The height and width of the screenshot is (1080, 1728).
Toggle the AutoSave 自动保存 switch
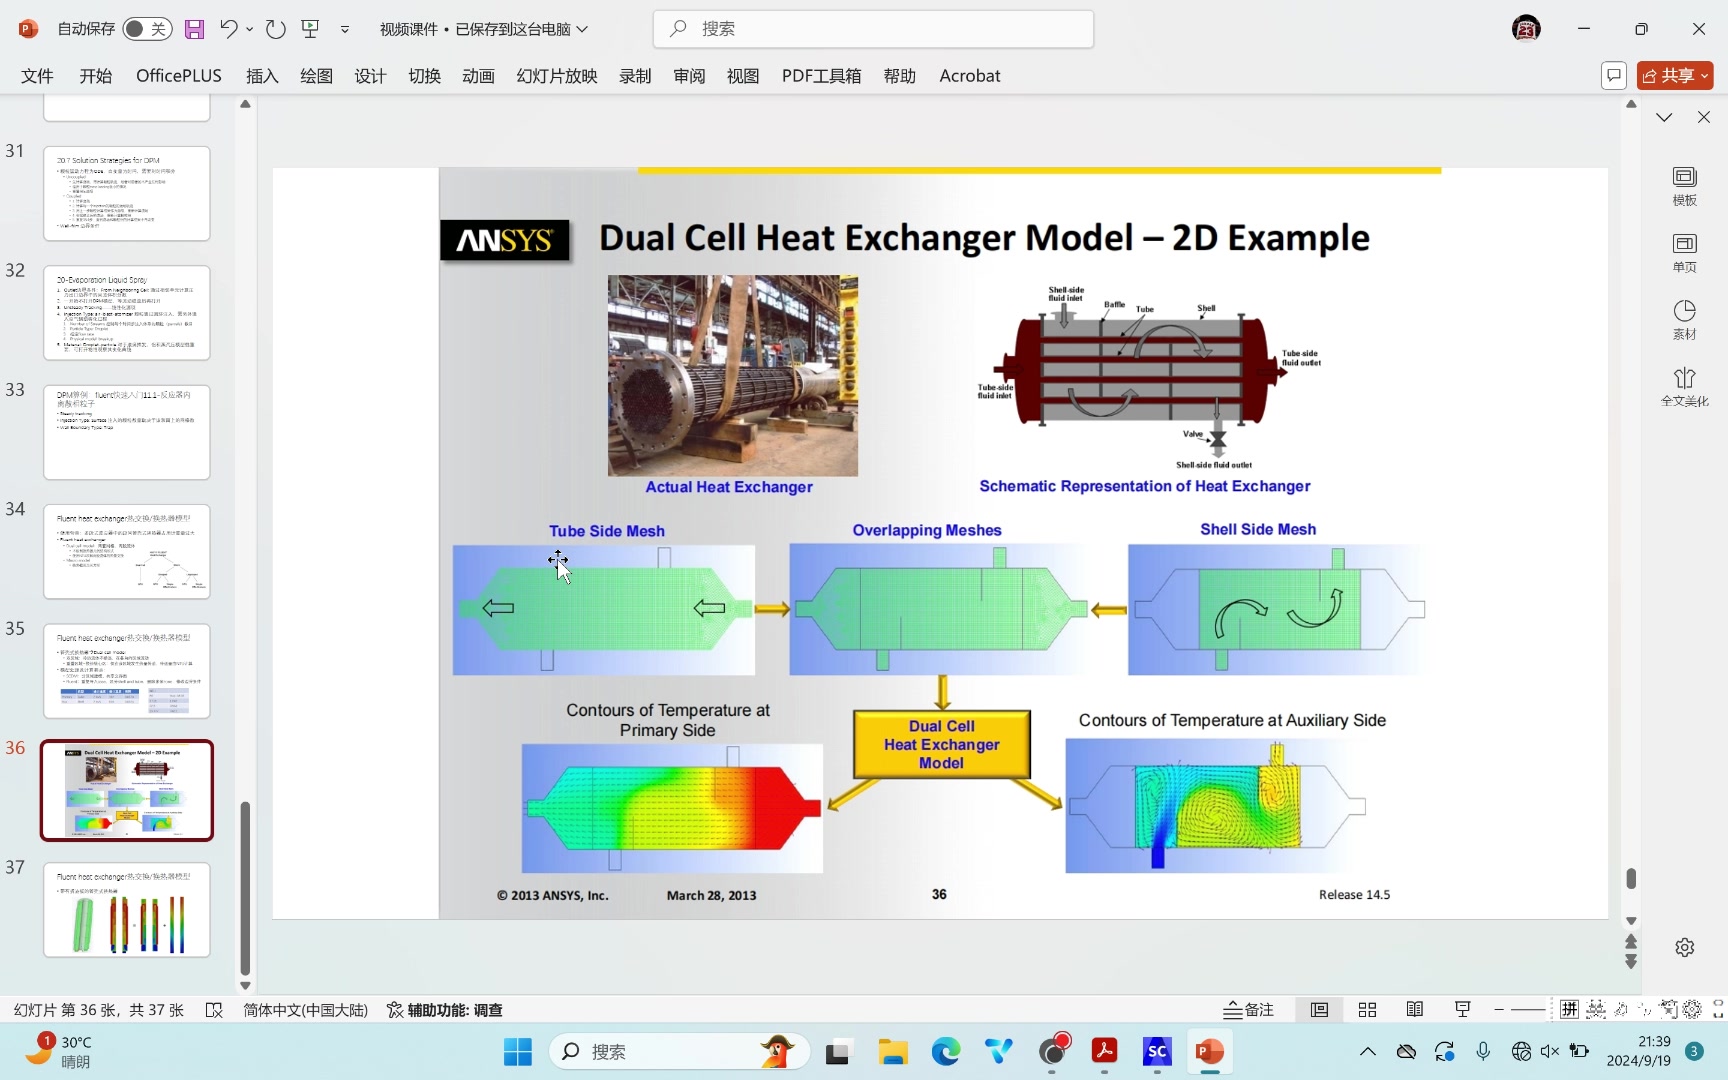click(x=147, y=29)
